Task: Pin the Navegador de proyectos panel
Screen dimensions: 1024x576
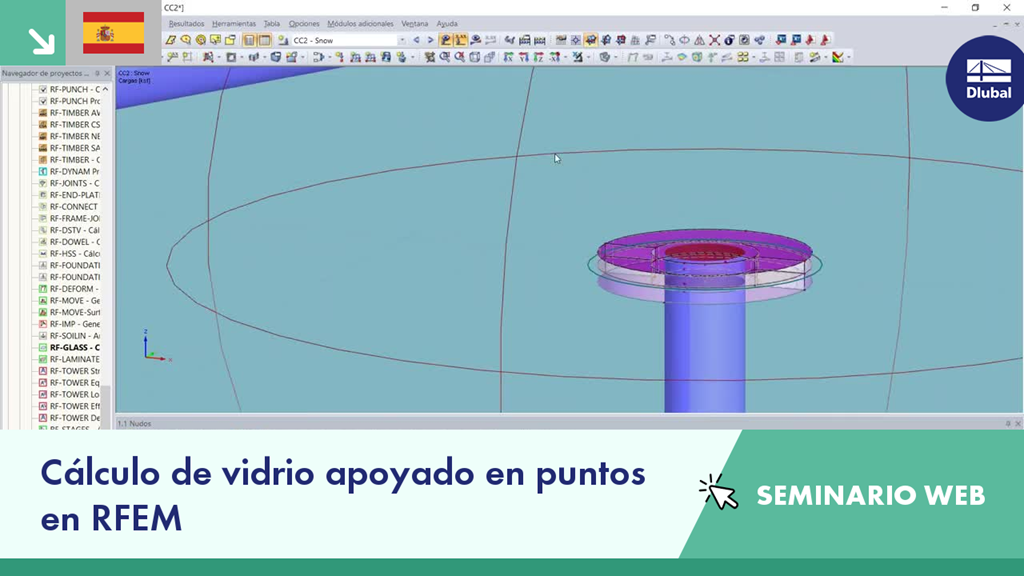Action: (x=97, y=73)
